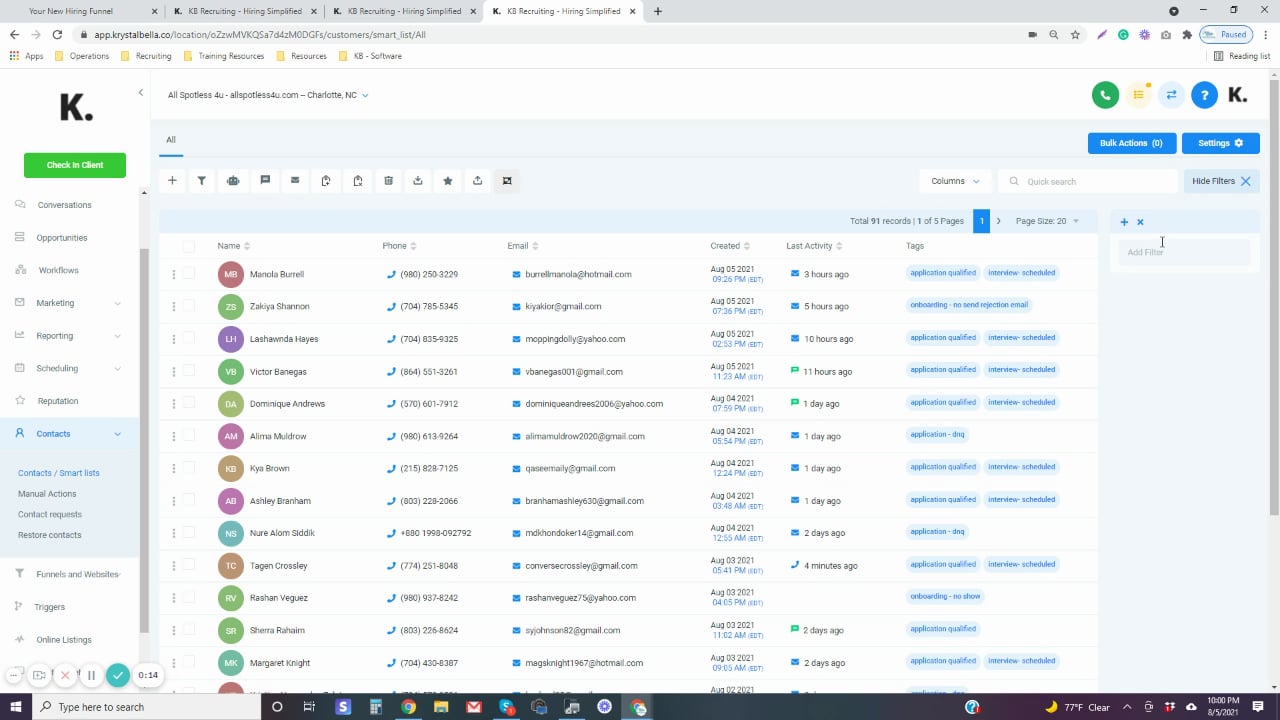Click the Remove Tag icon in toolbar
Screen dimensions: 1280x720
358,181
